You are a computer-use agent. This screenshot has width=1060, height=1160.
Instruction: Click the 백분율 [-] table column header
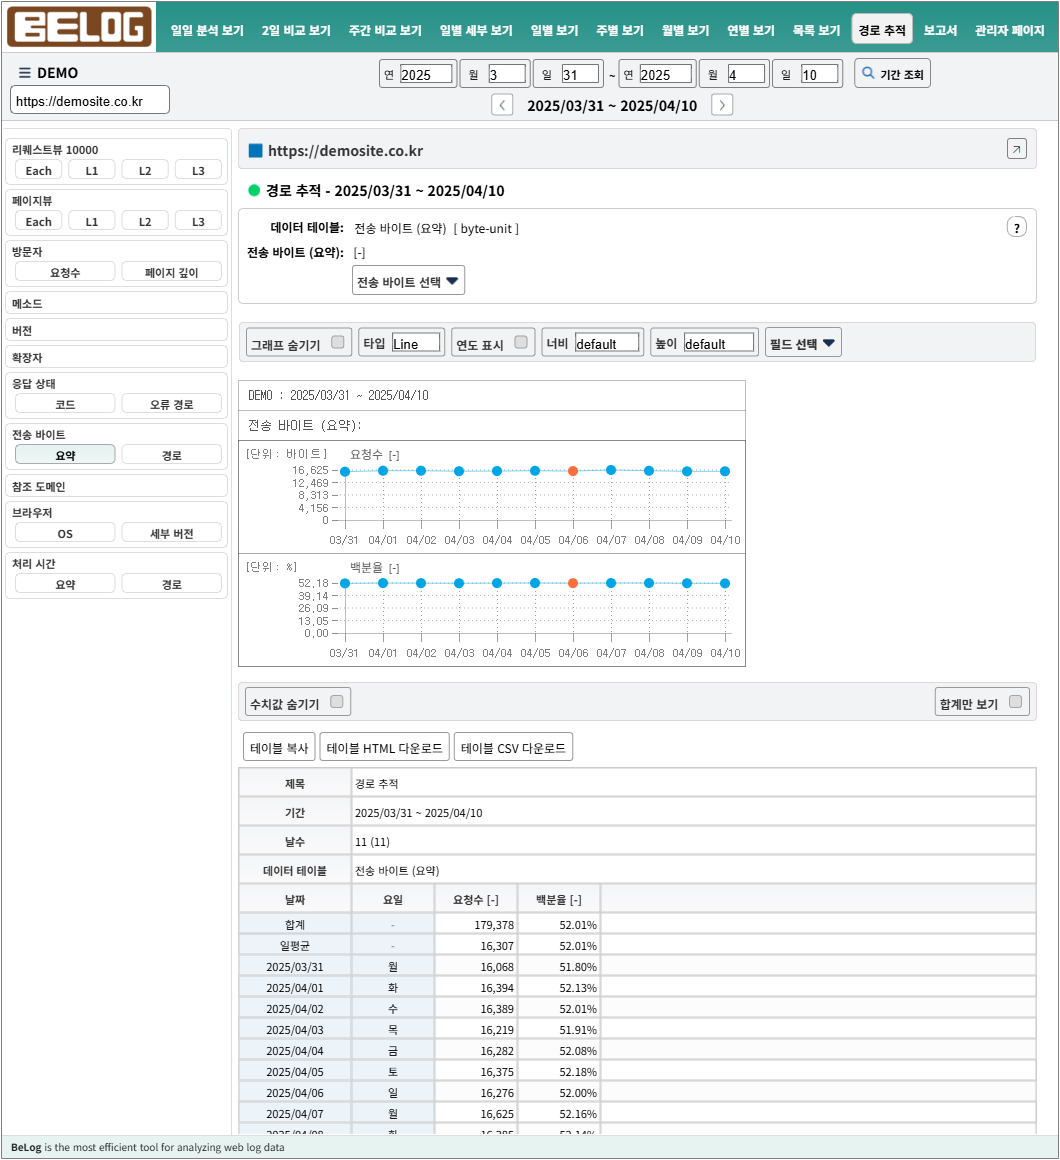(559, 900)
